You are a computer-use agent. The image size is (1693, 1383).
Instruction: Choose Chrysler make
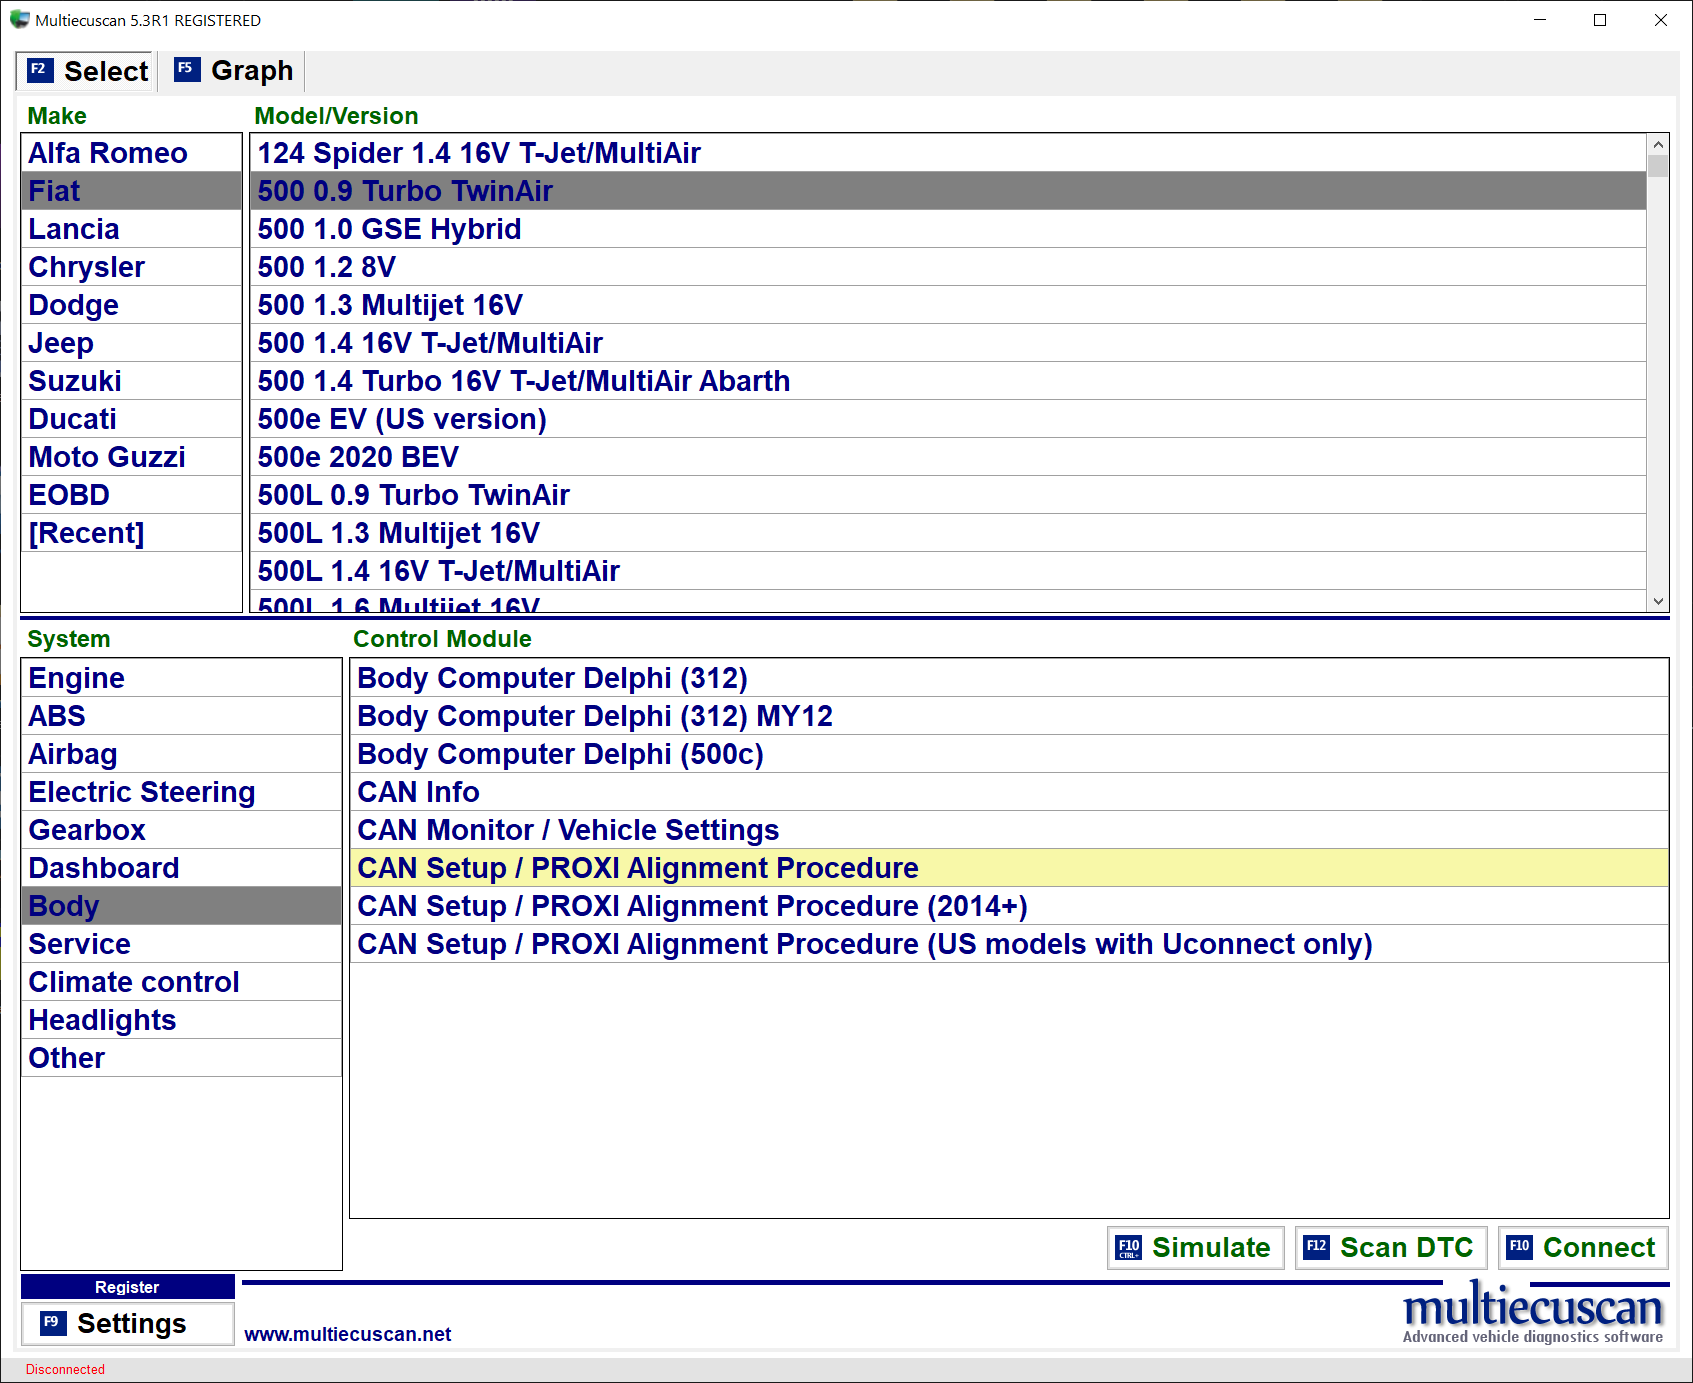click(x=132, y=267)
